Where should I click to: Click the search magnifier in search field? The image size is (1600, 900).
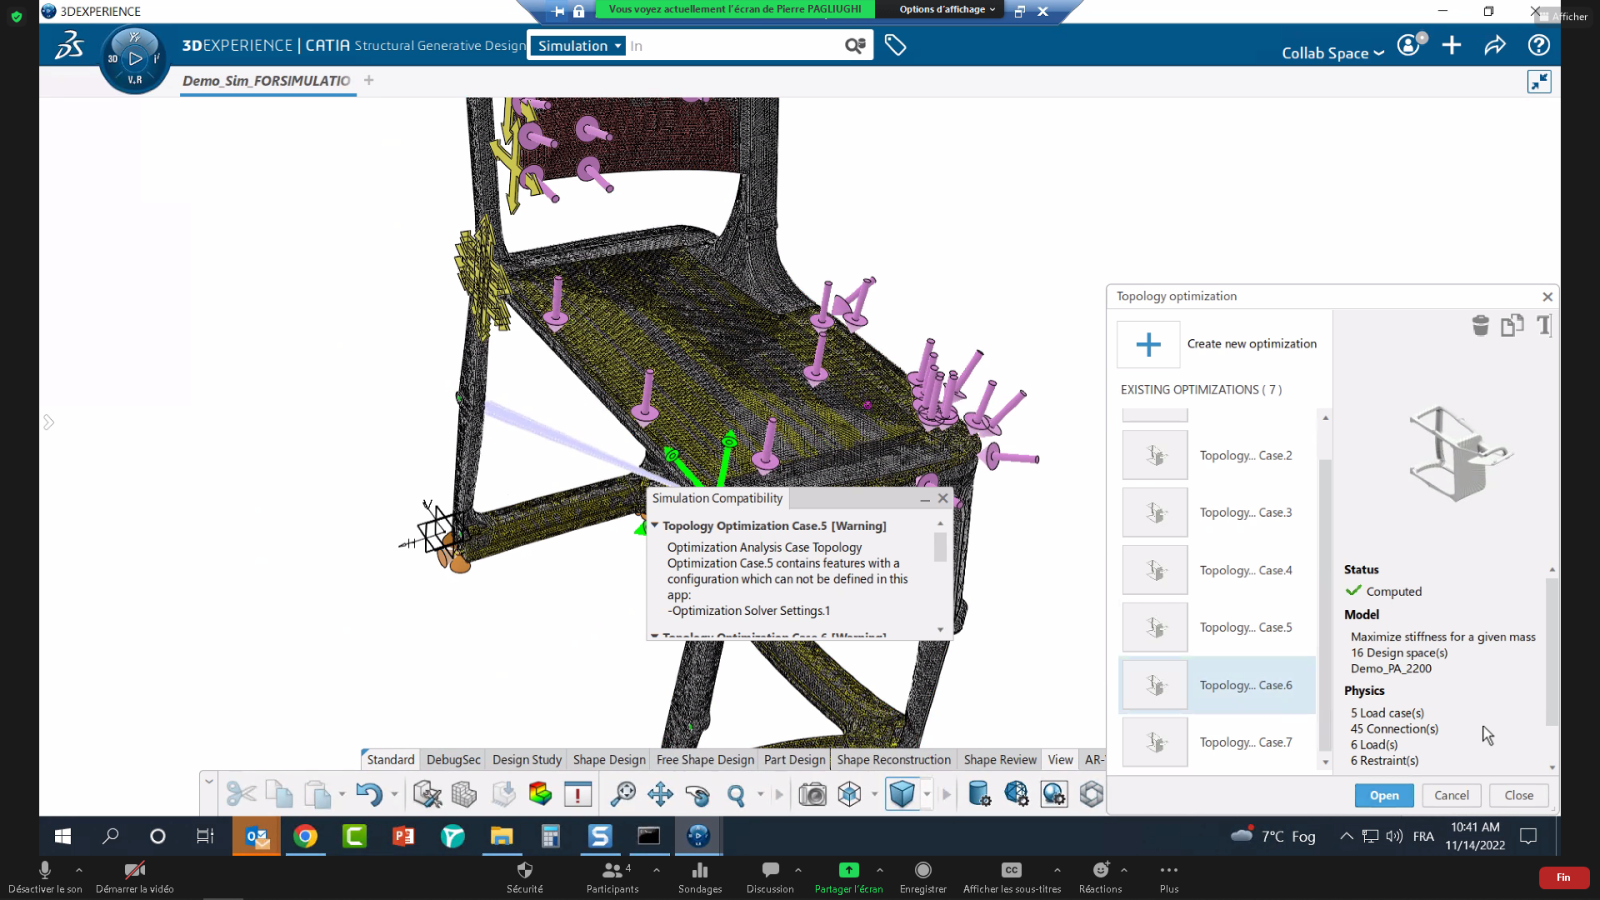(855, 46)
